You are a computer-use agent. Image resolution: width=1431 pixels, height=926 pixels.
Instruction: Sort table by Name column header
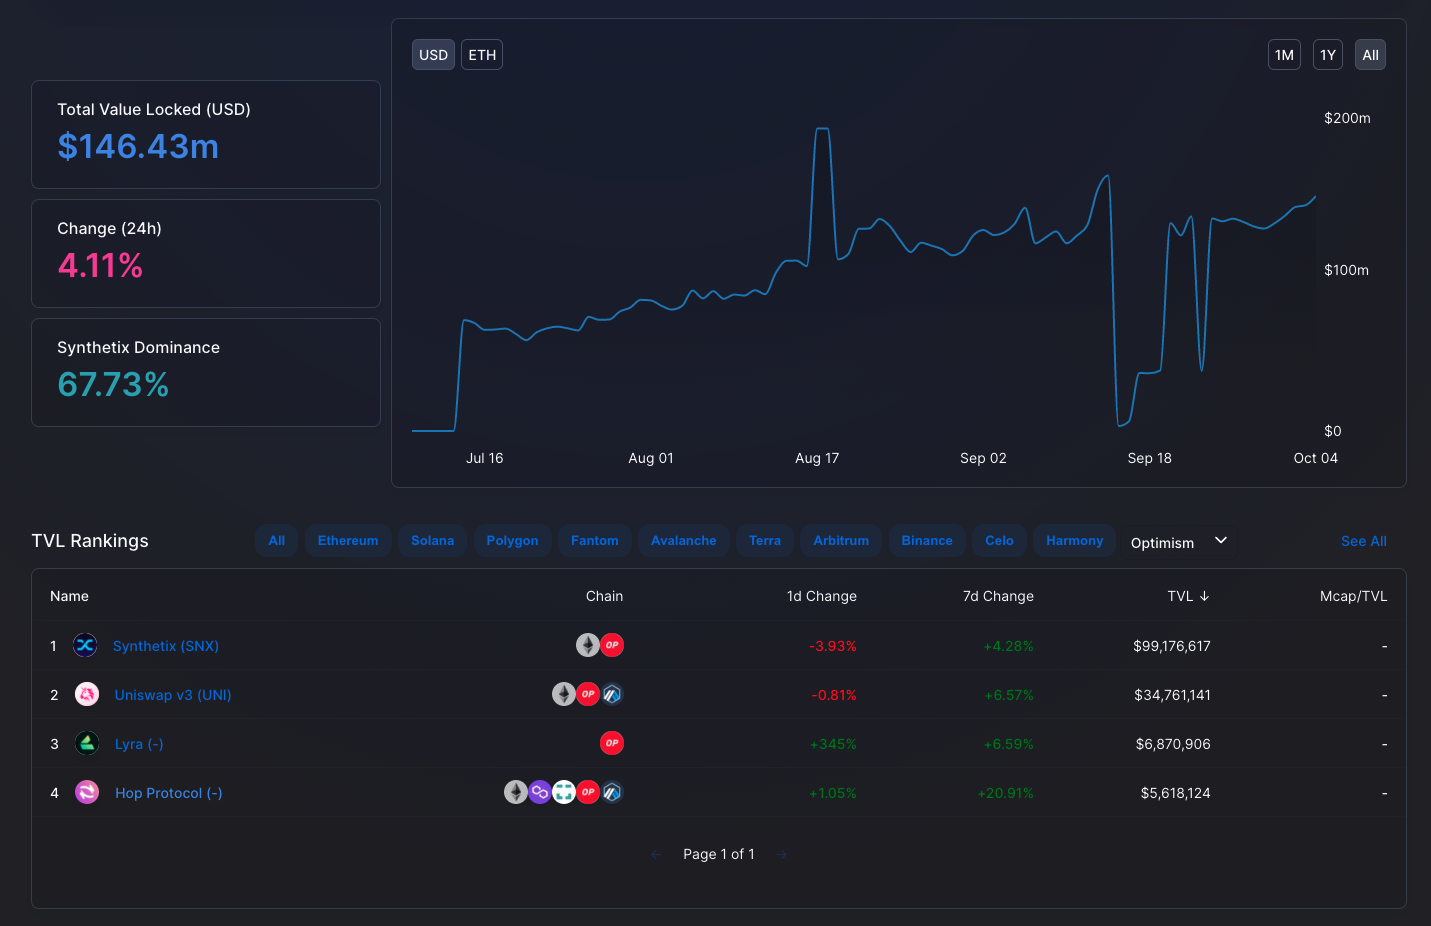pyautogui.click(x=69, y=596)
